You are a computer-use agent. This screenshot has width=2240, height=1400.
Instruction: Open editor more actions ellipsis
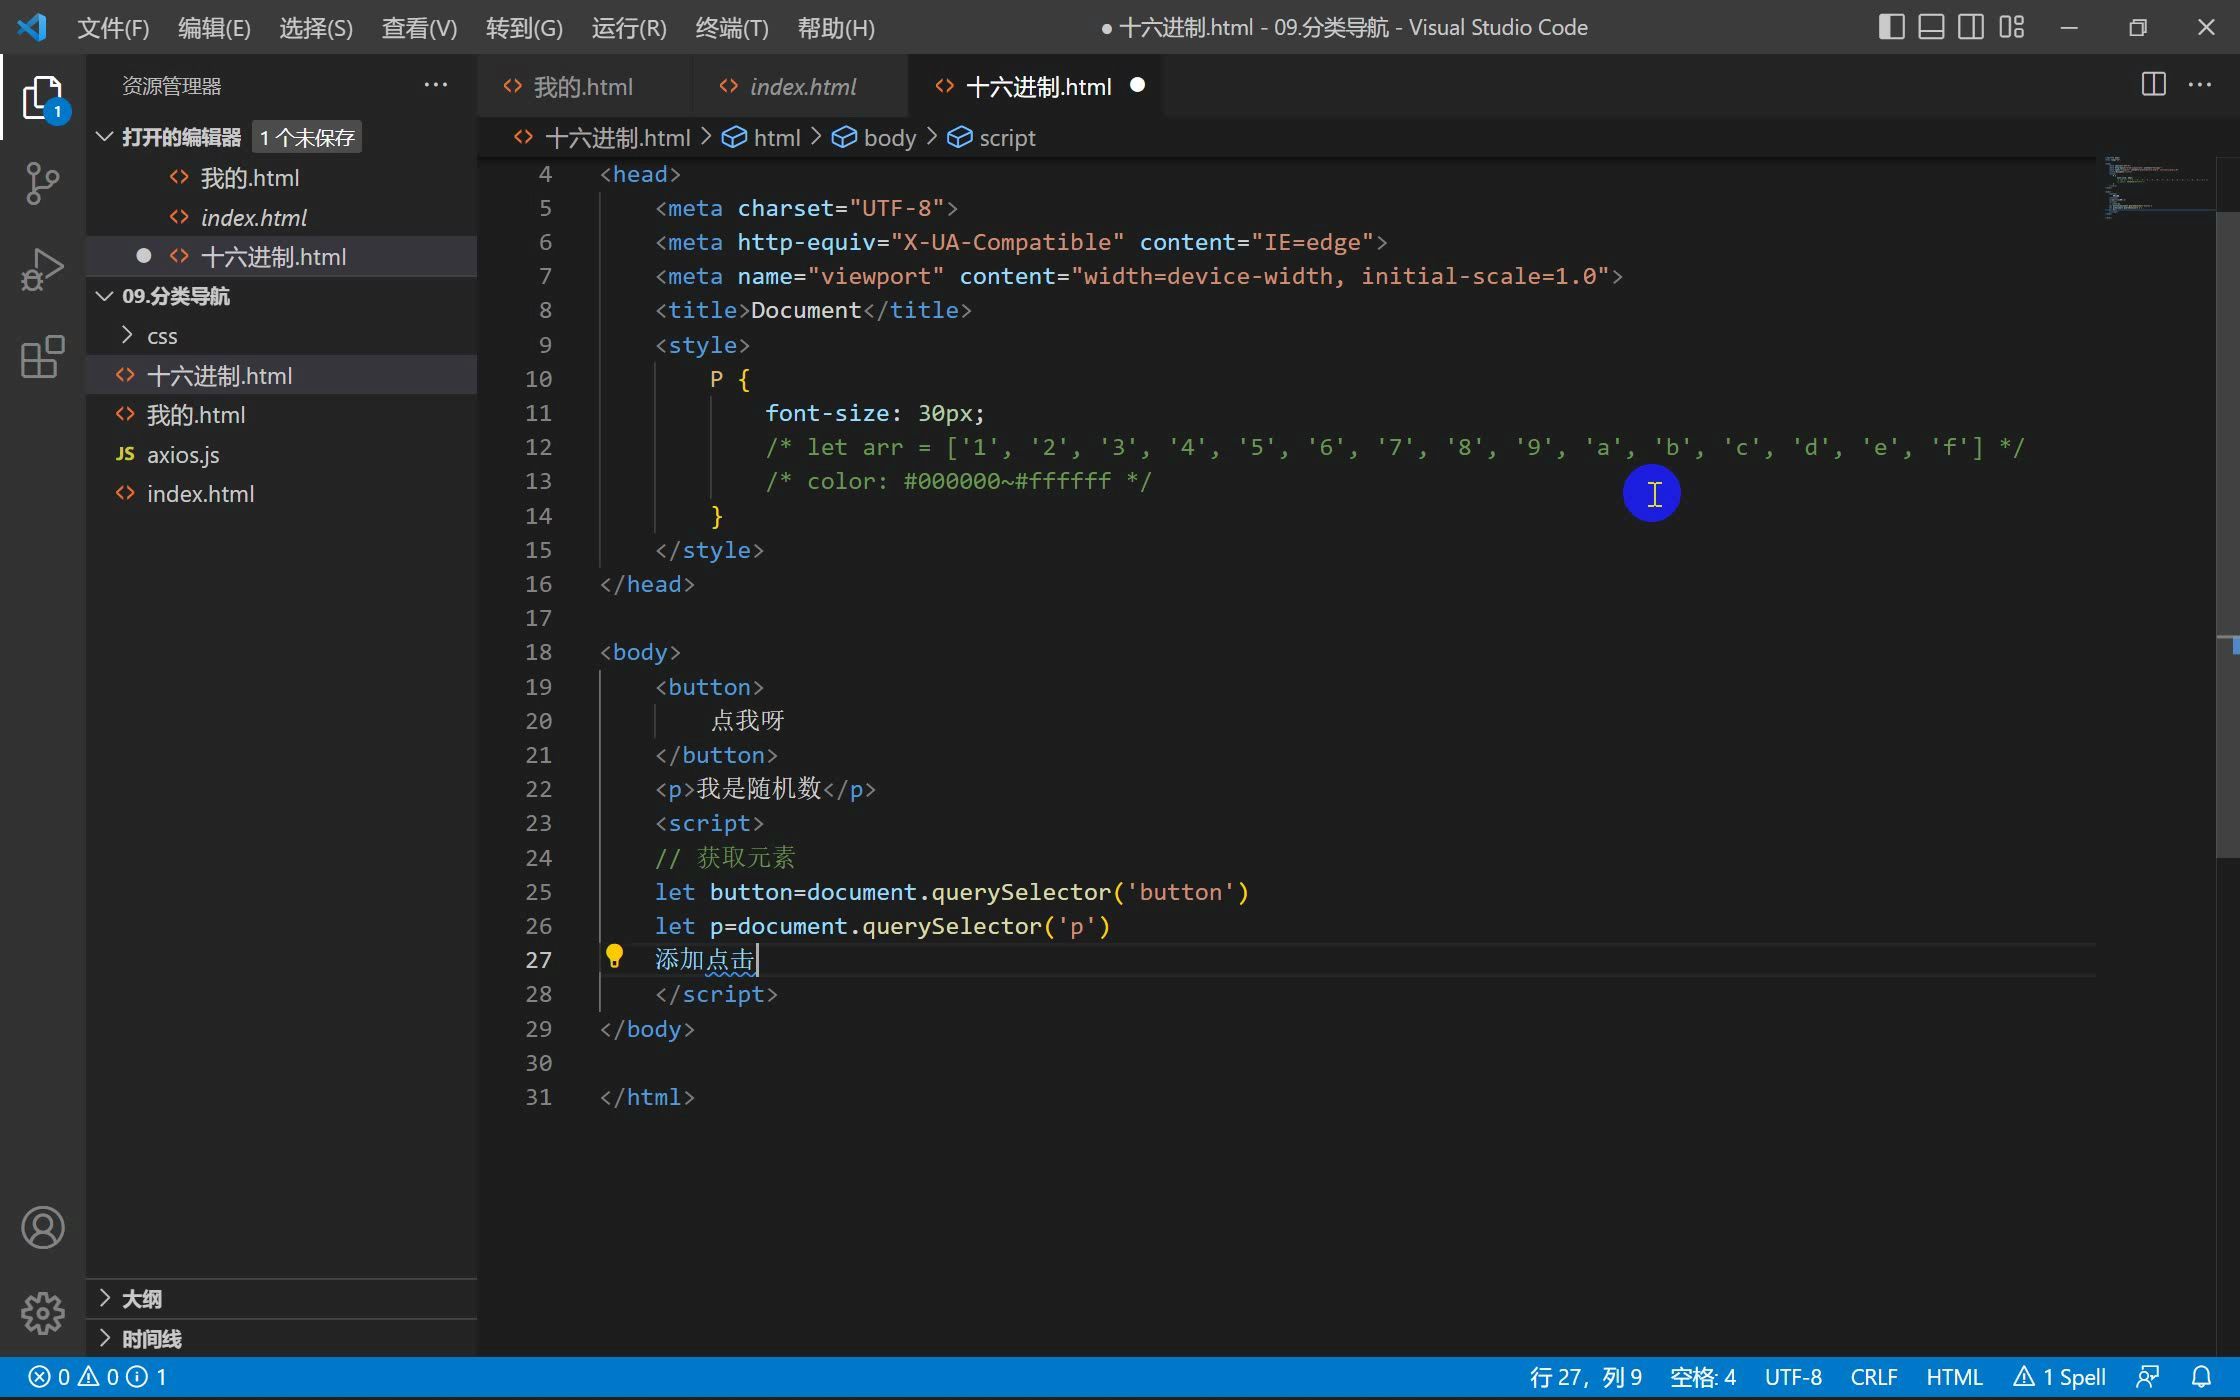tap(2200, 85)
